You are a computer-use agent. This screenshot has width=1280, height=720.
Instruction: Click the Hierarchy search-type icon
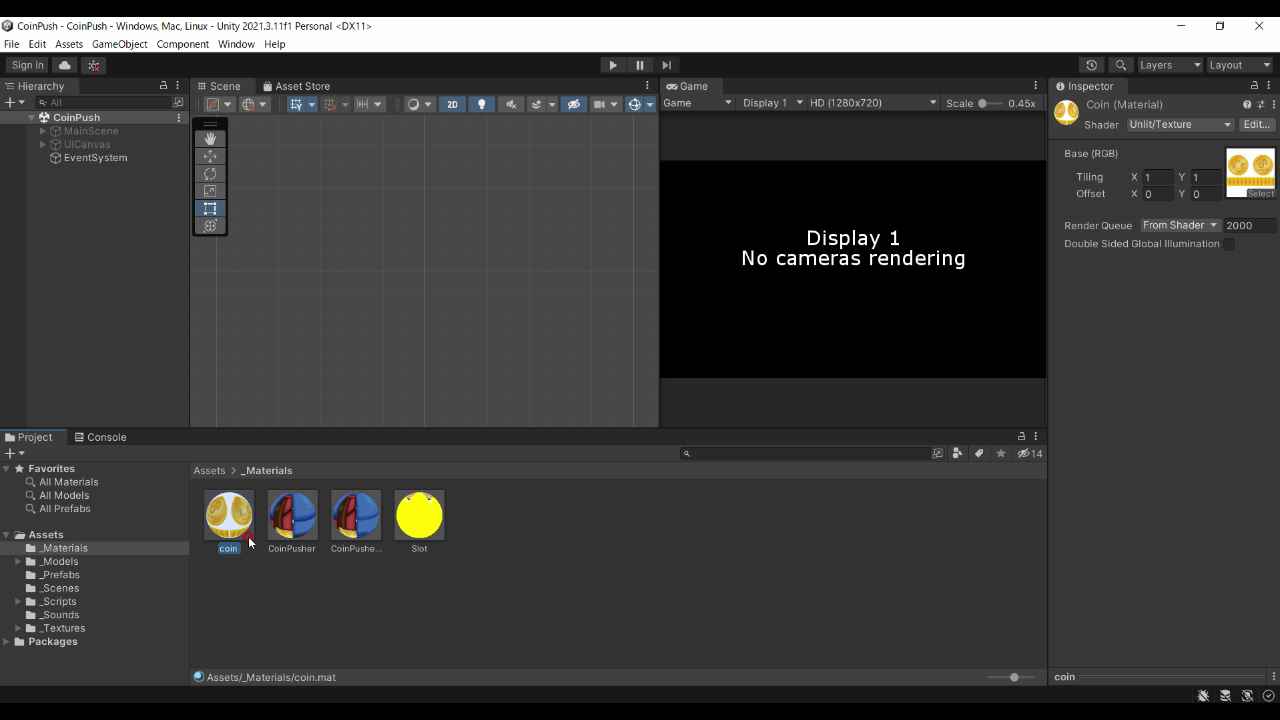pos(179,103)
